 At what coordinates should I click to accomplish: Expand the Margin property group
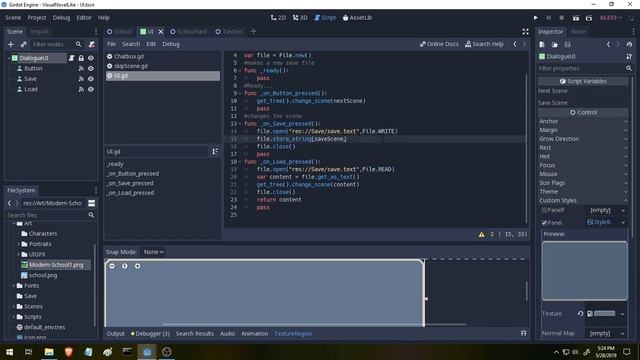pos(584,130)
